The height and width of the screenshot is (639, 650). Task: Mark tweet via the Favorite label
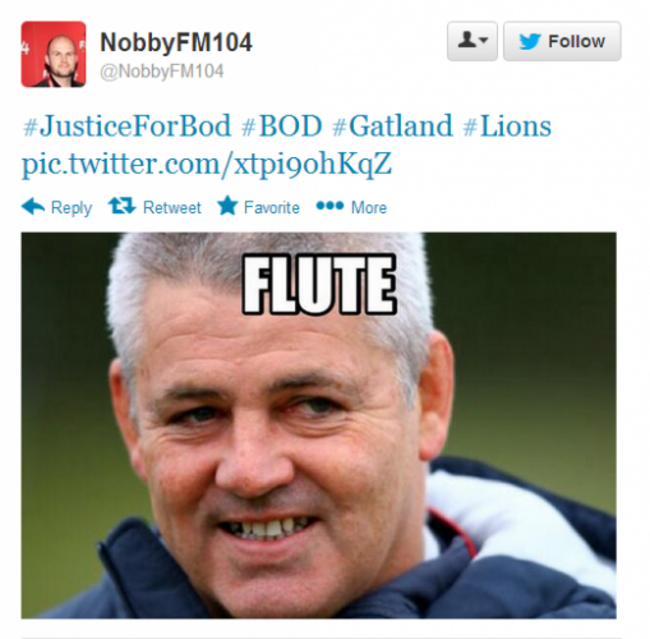(x=272, y=207)
